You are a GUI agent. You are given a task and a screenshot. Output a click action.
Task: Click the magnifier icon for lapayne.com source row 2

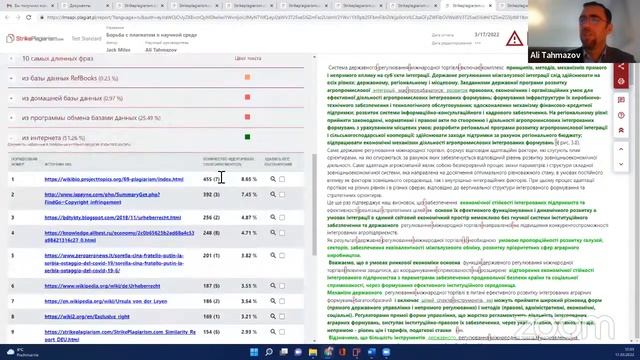pyautogui.click(x=273, y=195)
